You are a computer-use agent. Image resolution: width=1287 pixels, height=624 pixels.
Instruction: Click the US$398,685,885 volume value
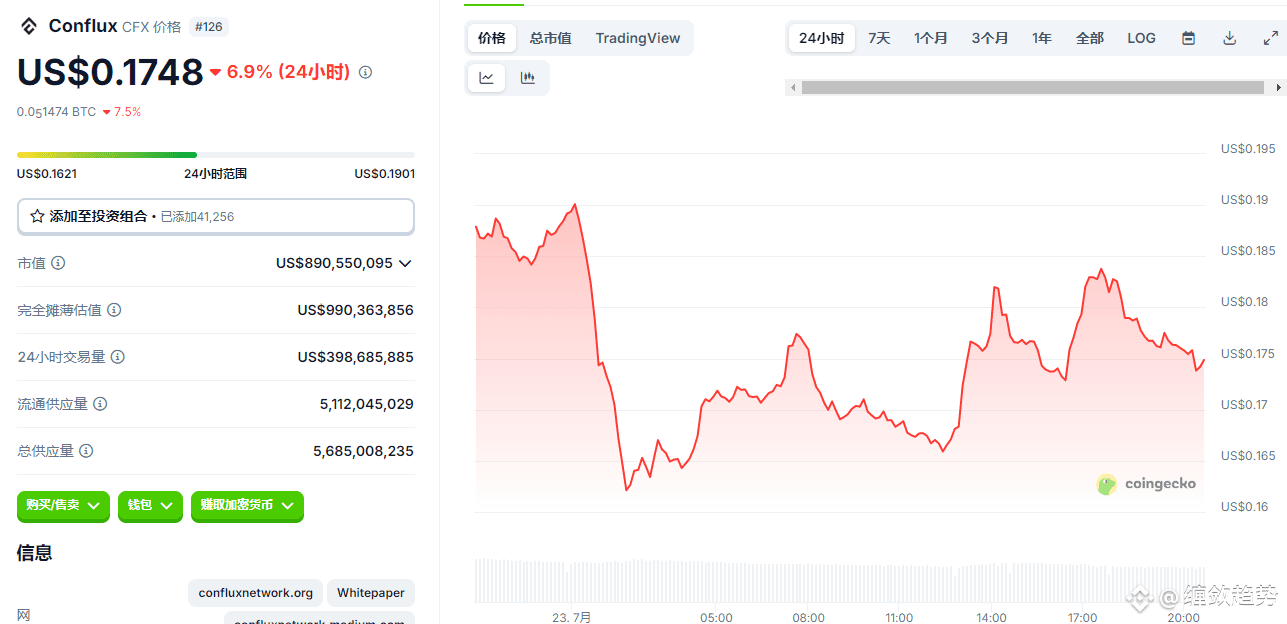pyautogui.click(x=356, y=357)
